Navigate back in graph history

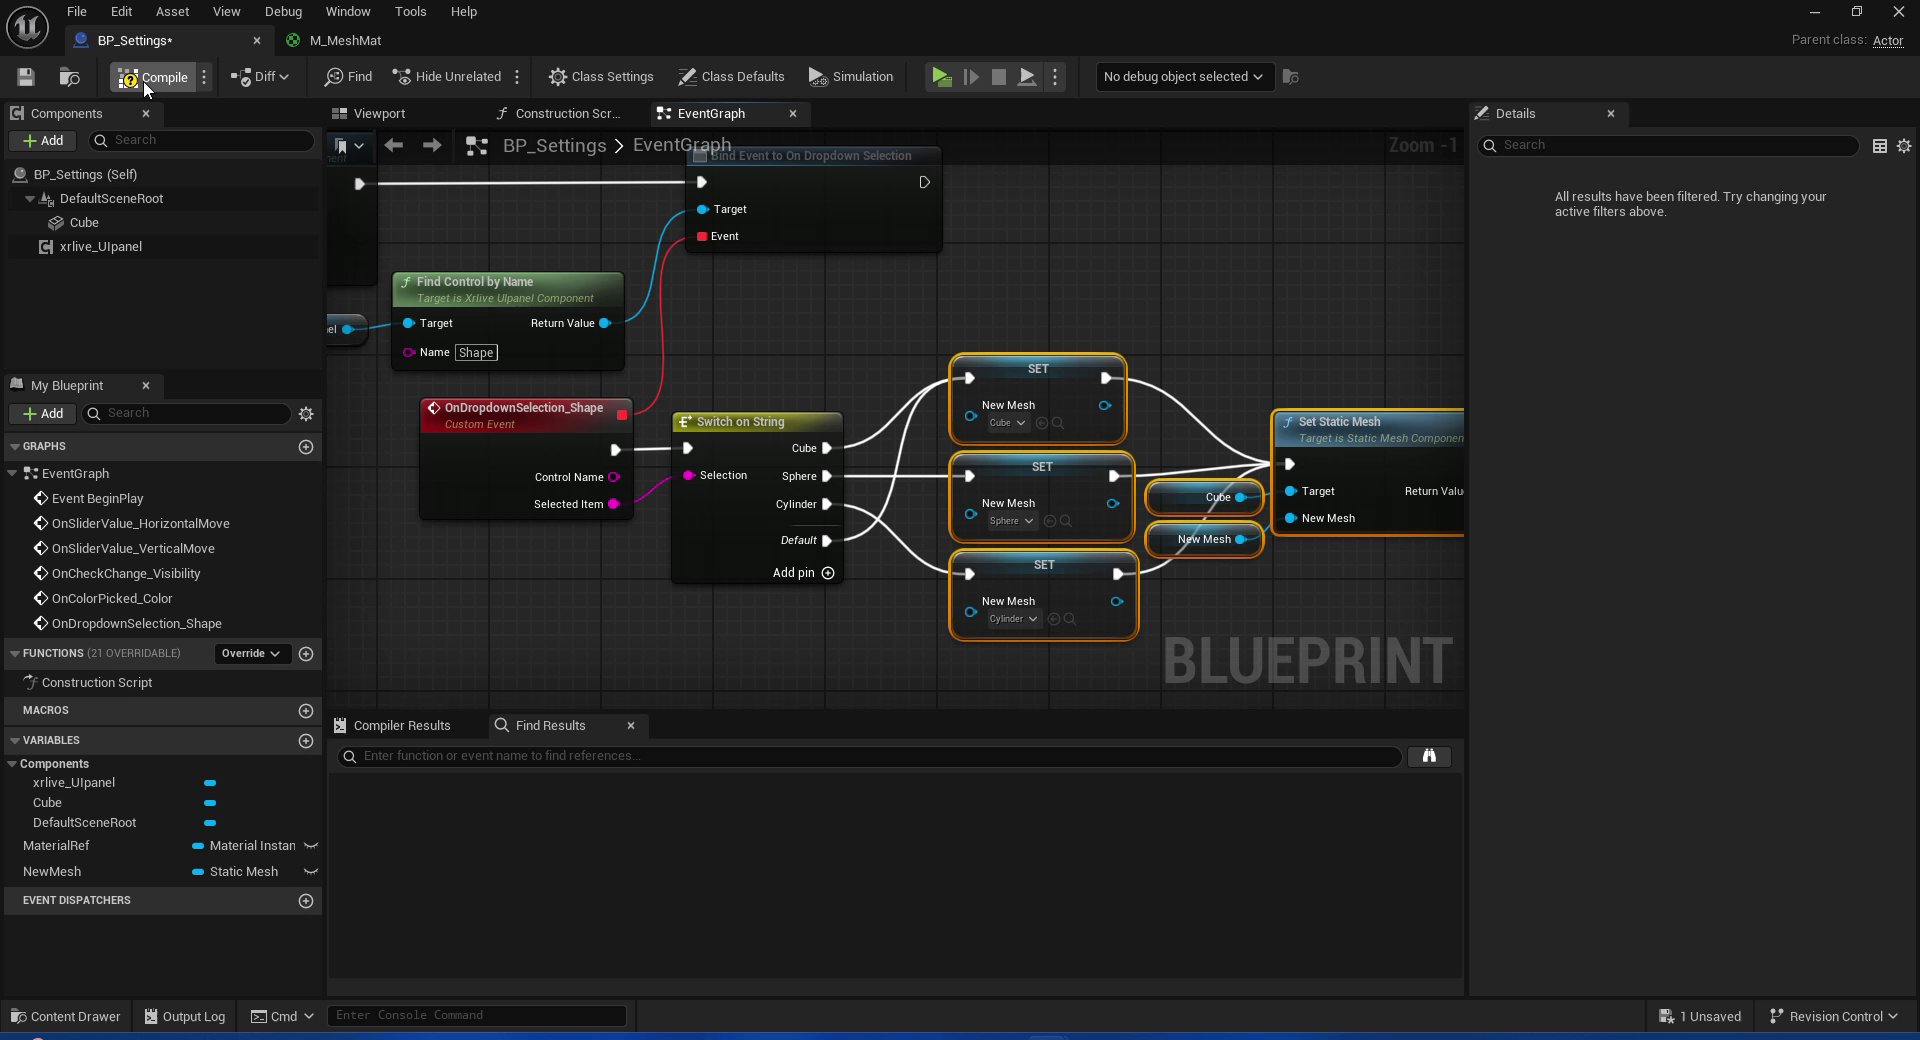(394, 146)
